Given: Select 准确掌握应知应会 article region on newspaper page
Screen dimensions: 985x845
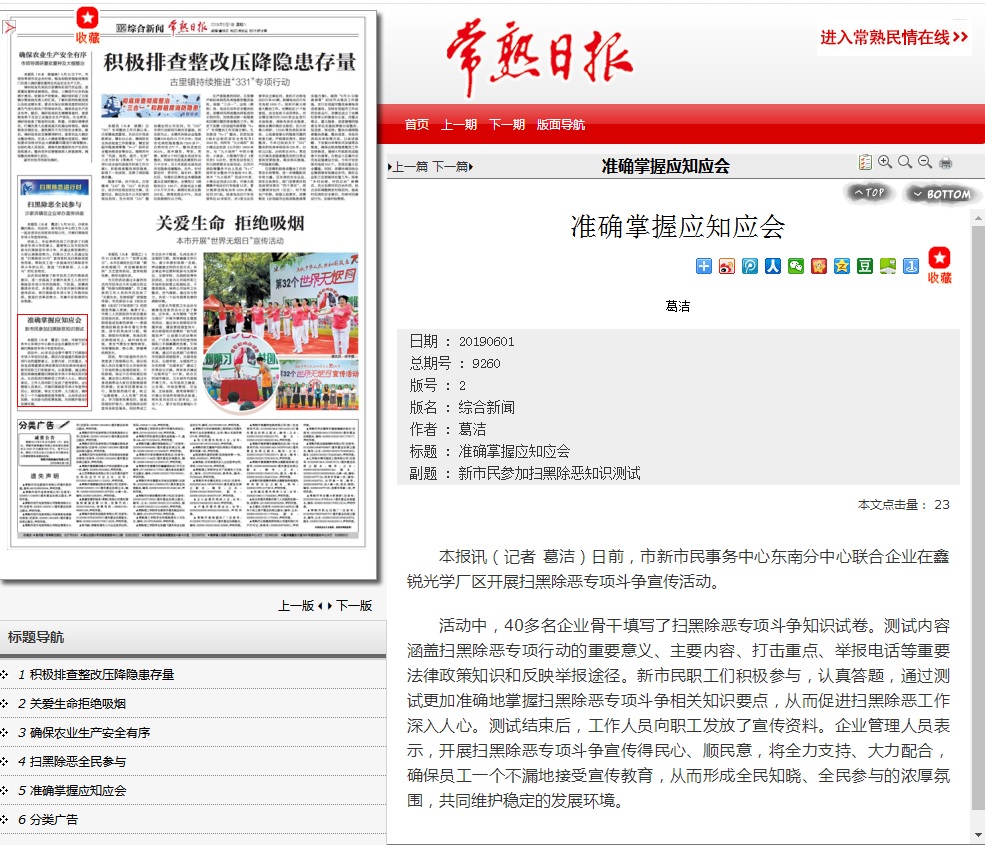Looking at the screenshot, I should click(x=53, y=361).
